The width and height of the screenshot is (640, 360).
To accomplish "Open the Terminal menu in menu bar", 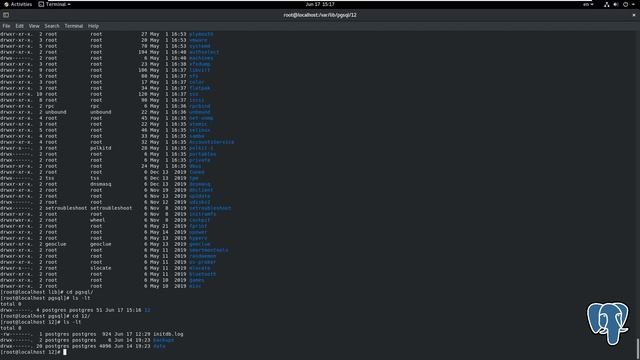I will pyautogui.click(x=74, y=26).
